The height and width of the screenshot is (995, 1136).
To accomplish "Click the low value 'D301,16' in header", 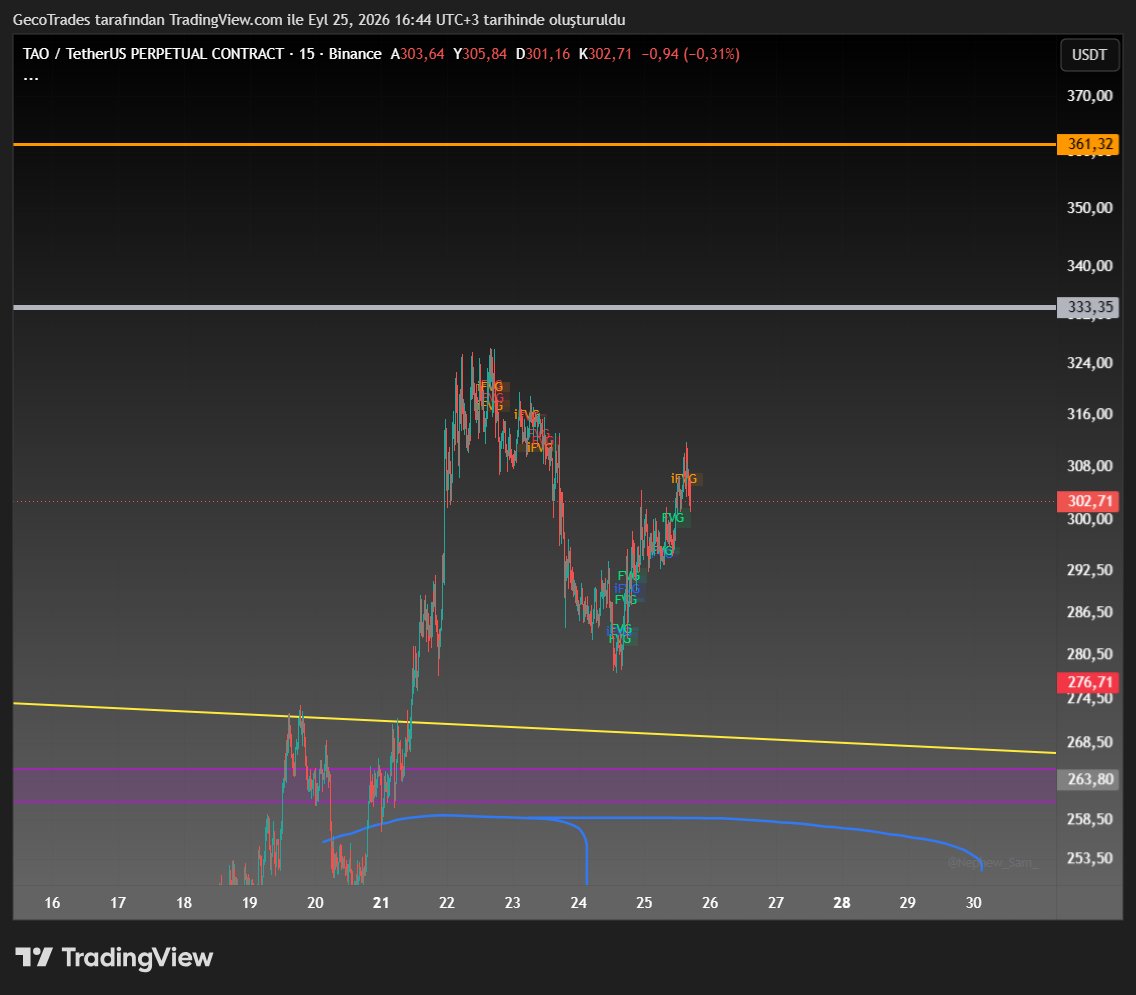I will [x=543, y=54].
